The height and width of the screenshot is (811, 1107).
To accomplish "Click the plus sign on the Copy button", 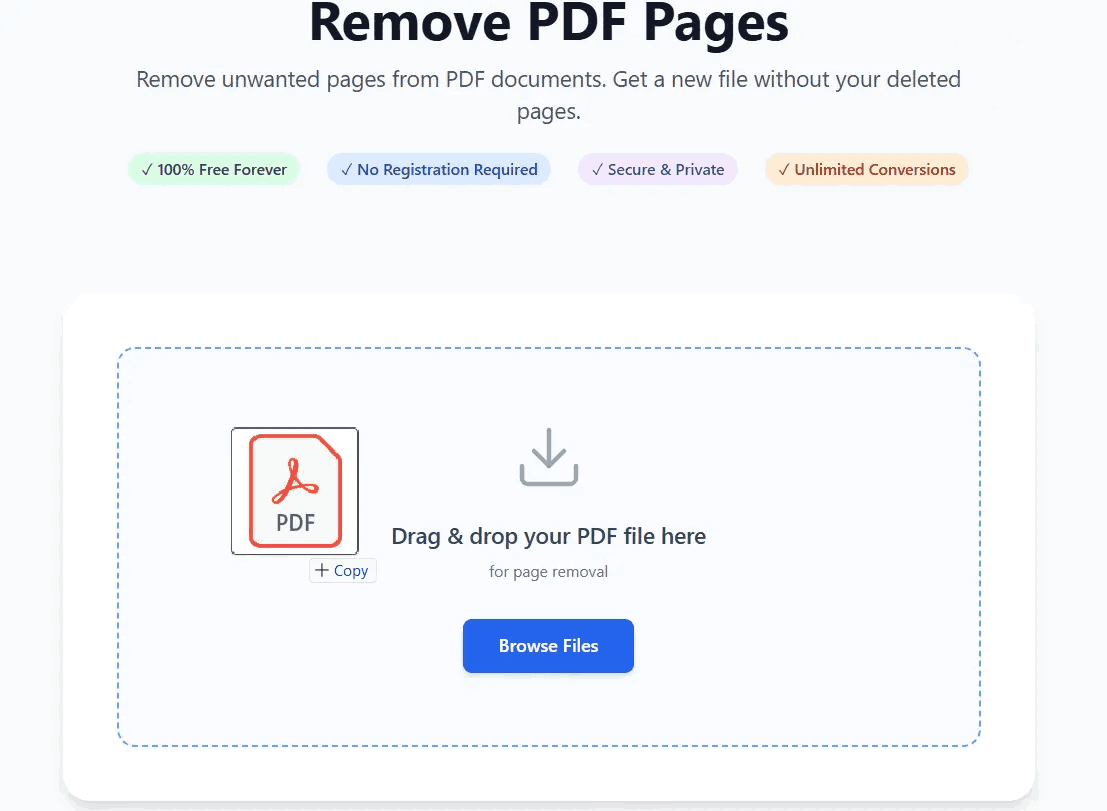I will pos(324,570).
